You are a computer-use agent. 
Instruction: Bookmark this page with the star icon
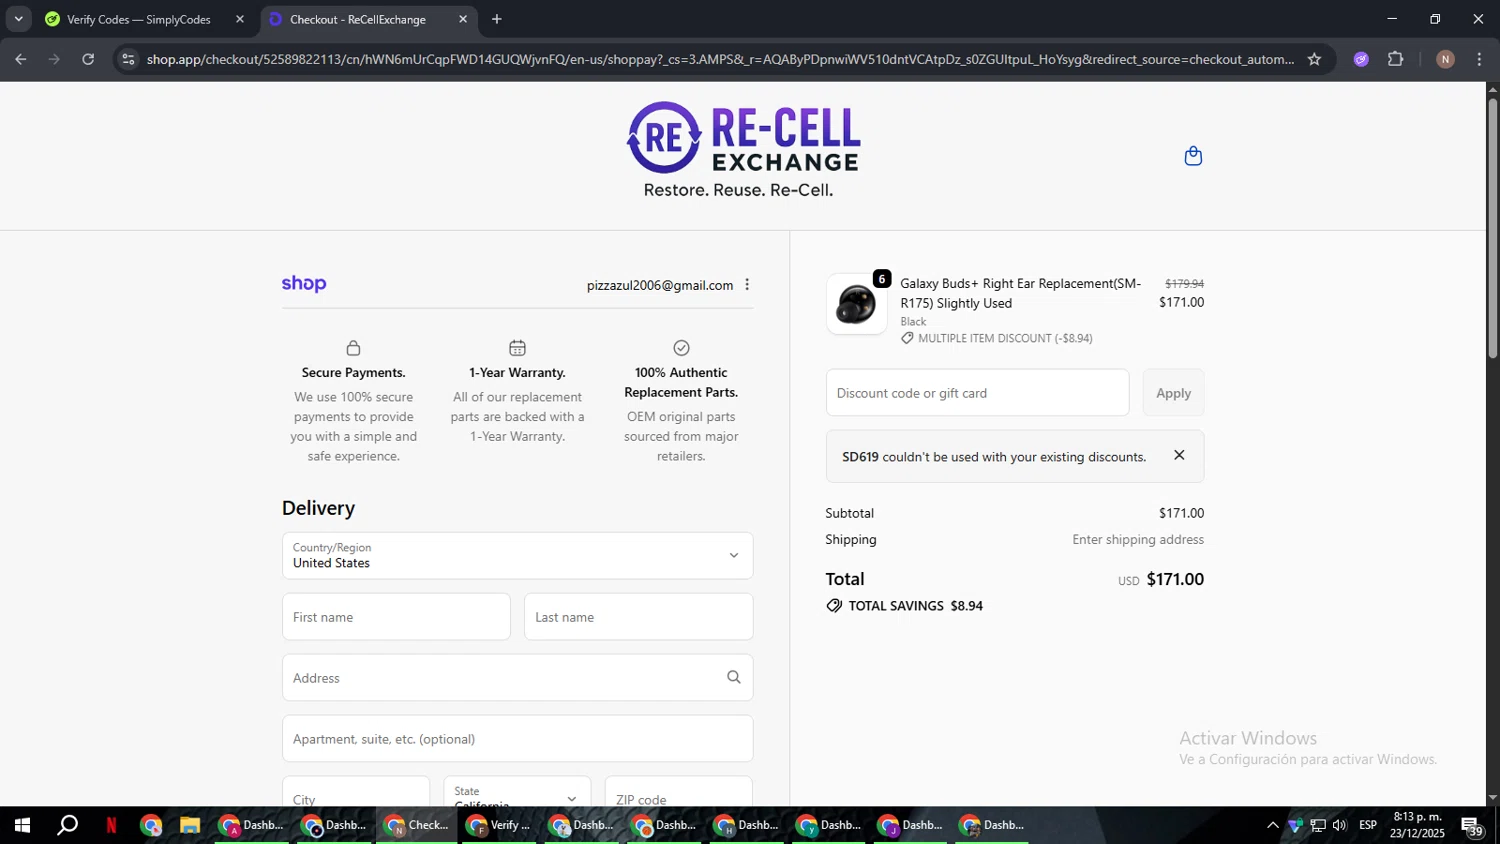point(1314,59)
